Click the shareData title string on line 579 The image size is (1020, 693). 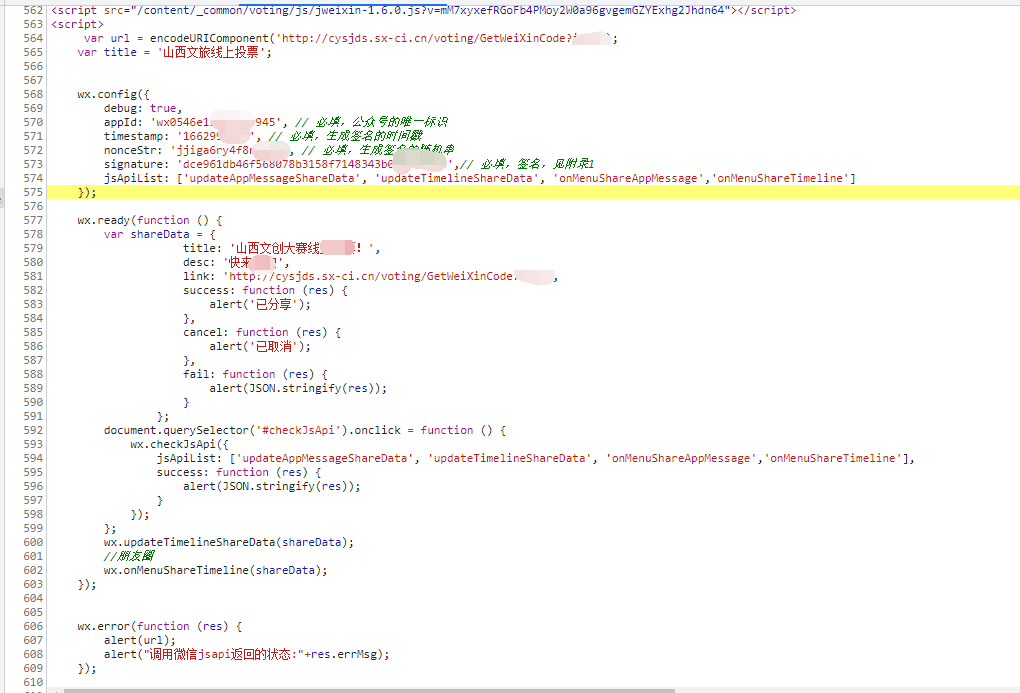tap(302, 249)
